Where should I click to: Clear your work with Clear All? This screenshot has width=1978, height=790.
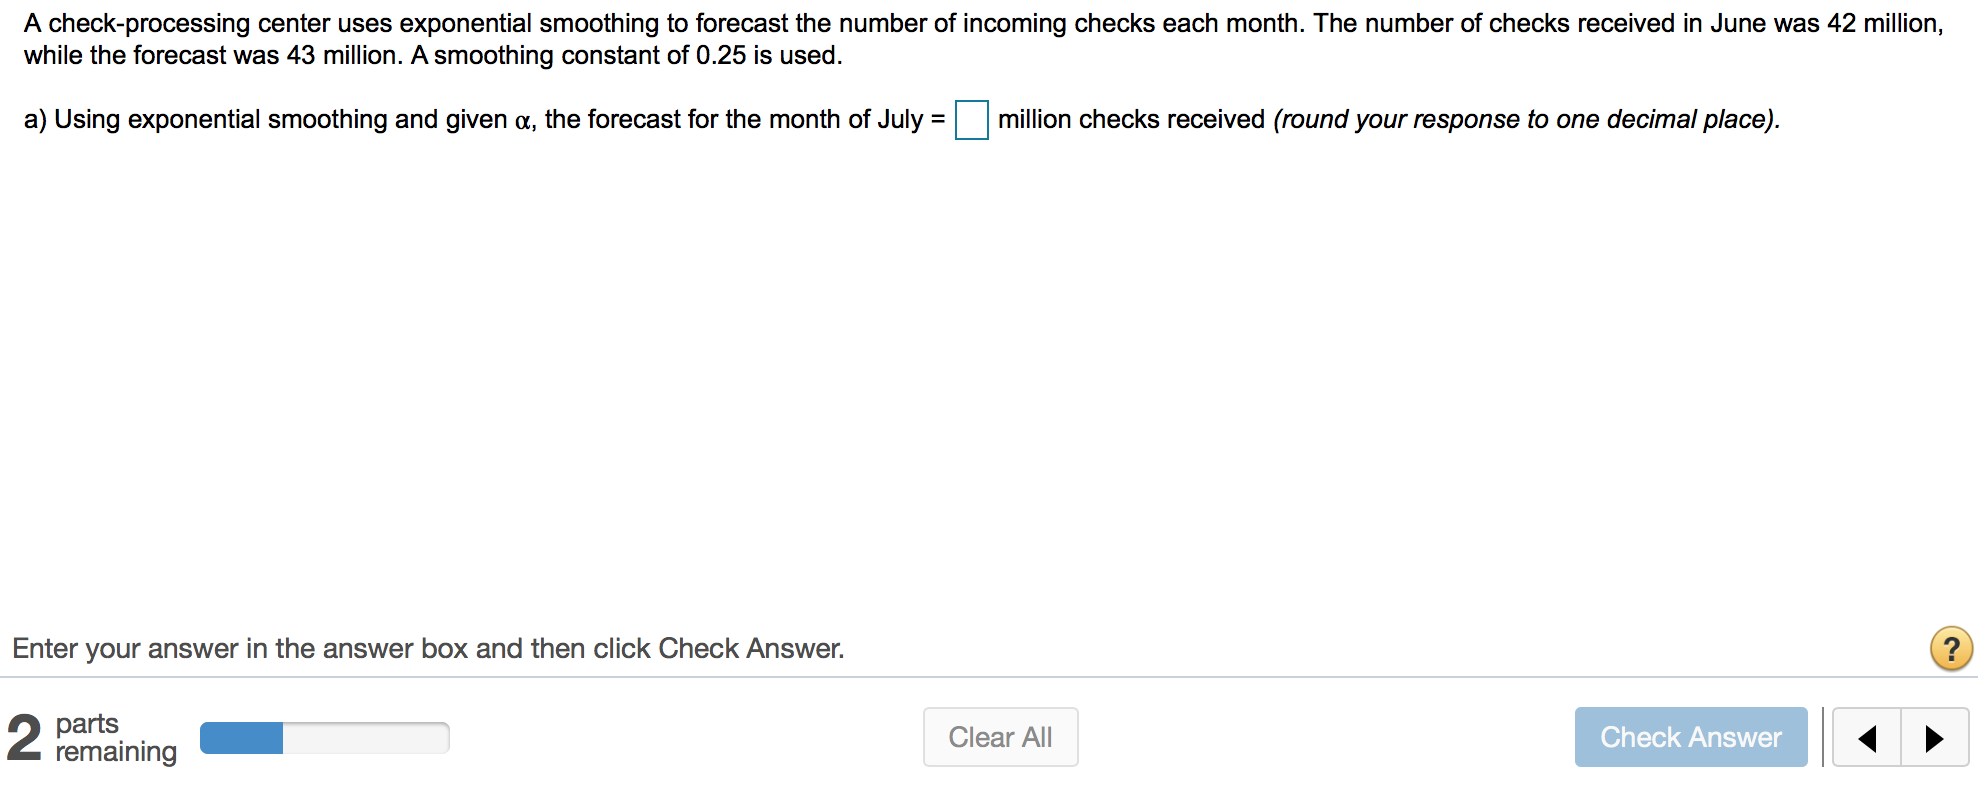pyautogui.click(x=1000, y=737)
